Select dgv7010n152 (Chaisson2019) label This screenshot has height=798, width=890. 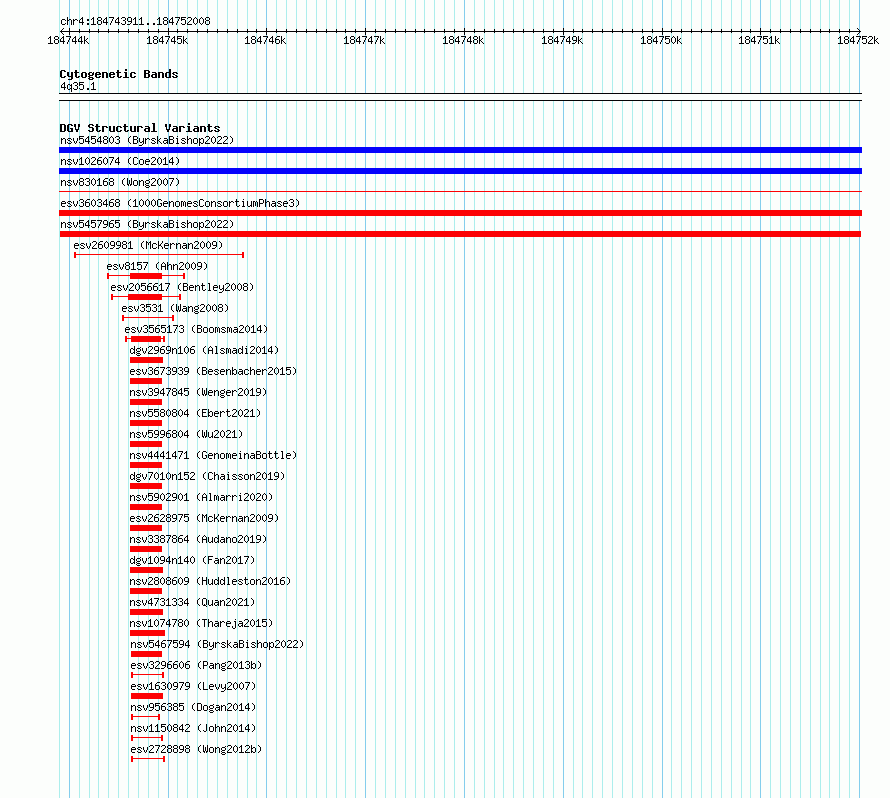coord(207,476)
